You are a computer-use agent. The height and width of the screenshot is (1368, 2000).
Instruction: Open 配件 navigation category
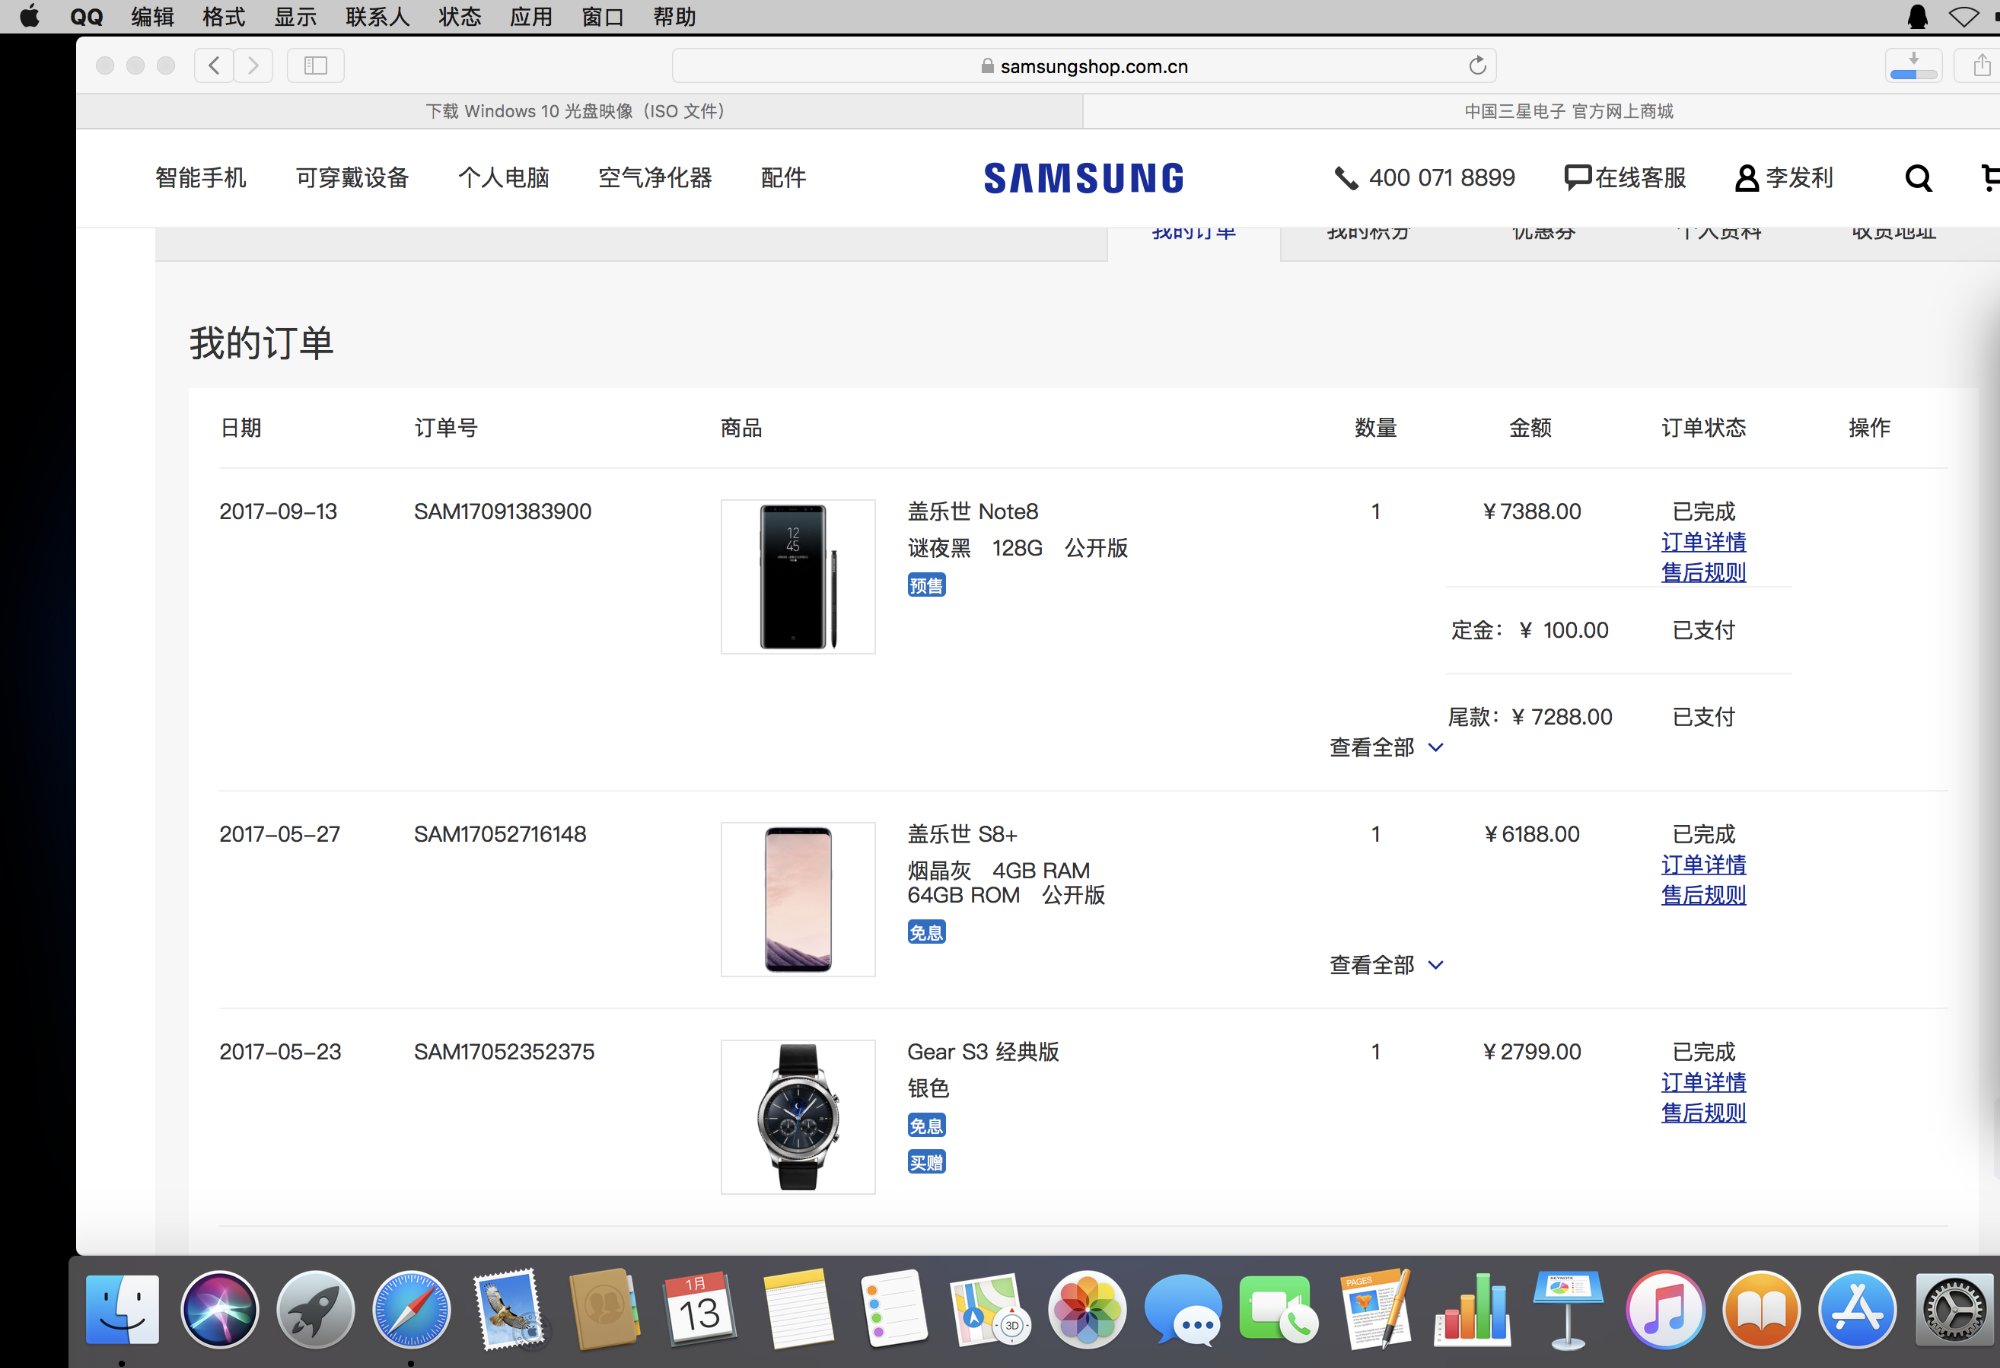[x=784, y=178]
